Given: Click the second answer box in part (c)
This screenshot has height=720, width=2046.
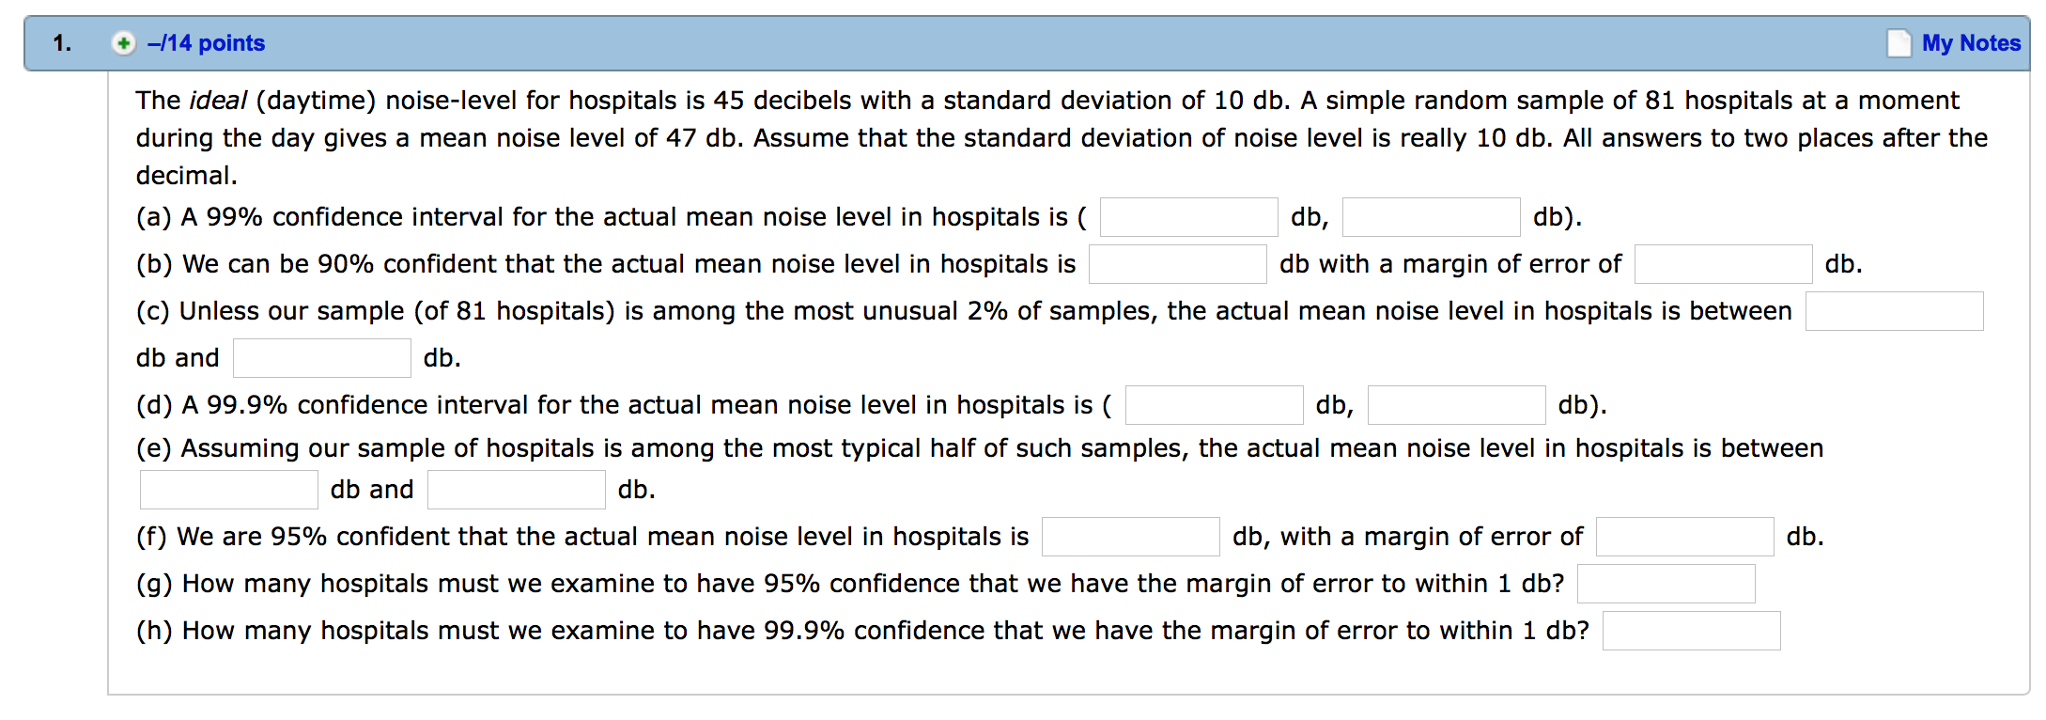Looking at the screenshot, I should pos(321,357).
